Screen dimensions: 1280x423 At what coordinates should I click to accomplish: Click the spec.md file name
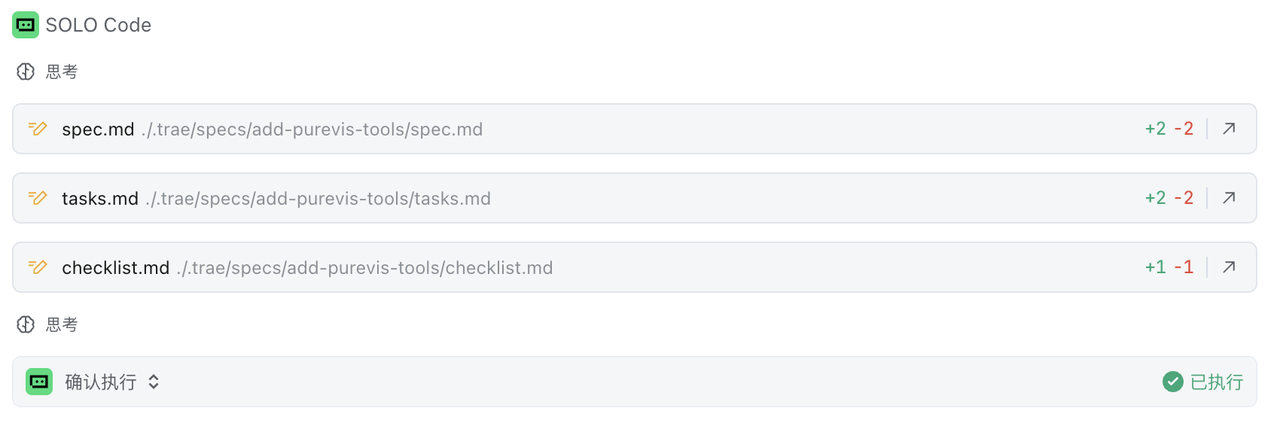pos(98,129)
